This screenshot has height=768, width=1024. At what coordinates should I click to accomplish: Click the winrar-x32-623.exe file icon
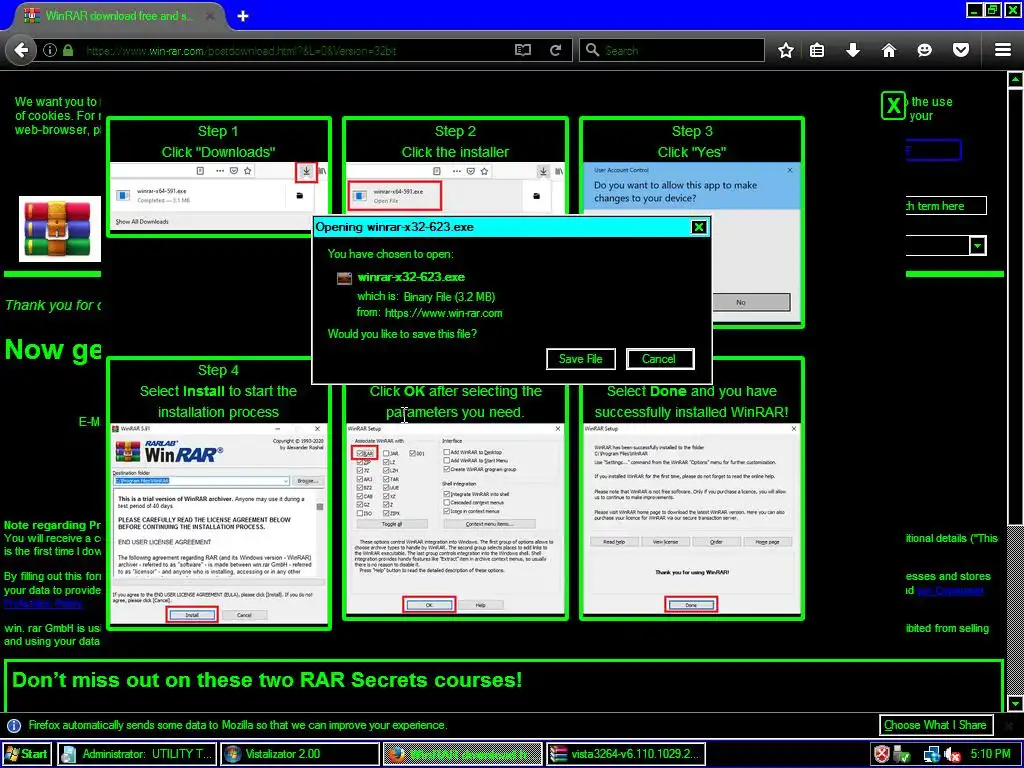point(344,278)
